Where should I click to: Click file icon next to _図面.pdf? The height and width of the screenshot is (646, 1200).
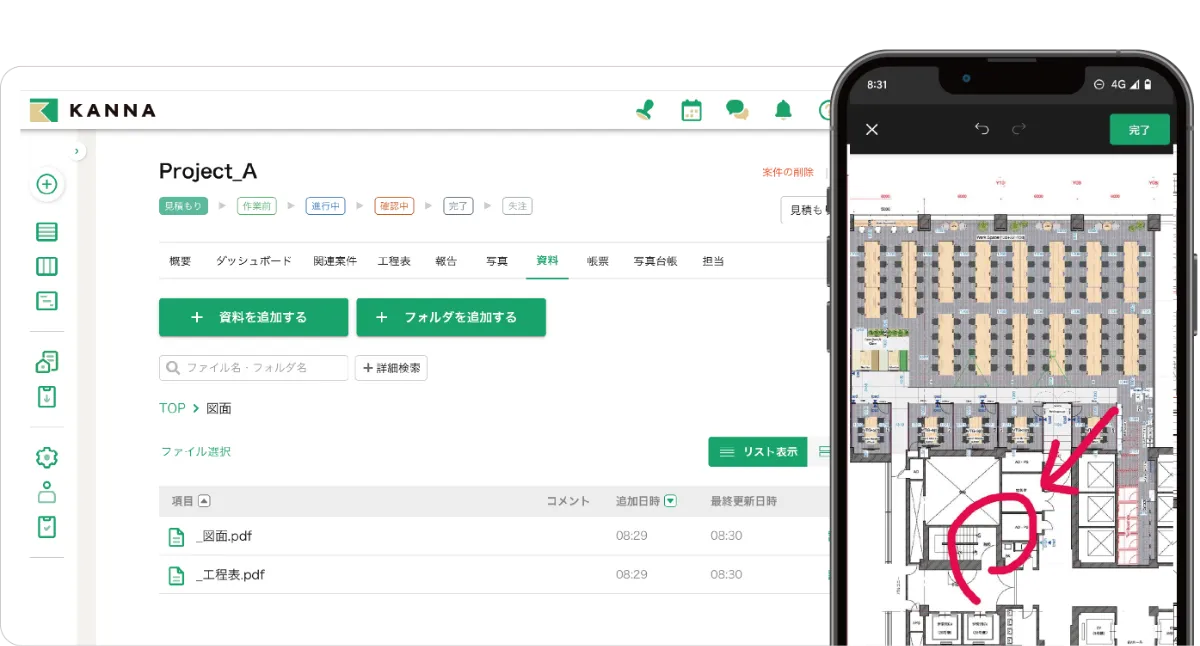[176, 536]
